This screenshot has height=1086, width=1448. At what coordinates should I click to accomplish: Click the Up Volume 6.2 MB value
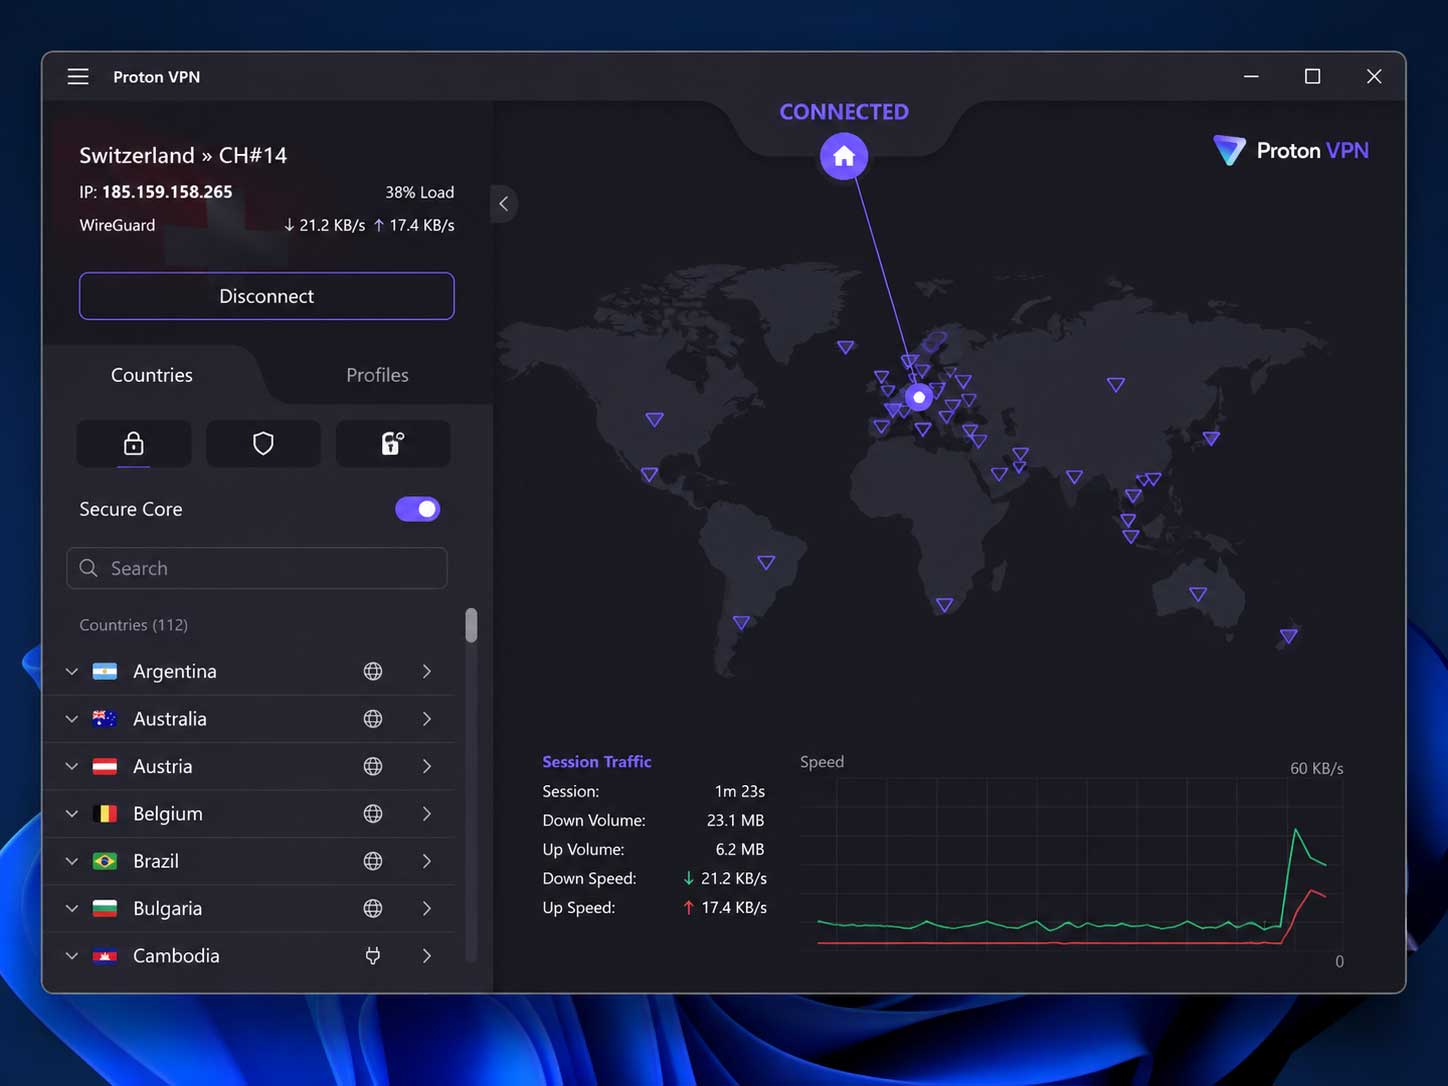point(740,849)
